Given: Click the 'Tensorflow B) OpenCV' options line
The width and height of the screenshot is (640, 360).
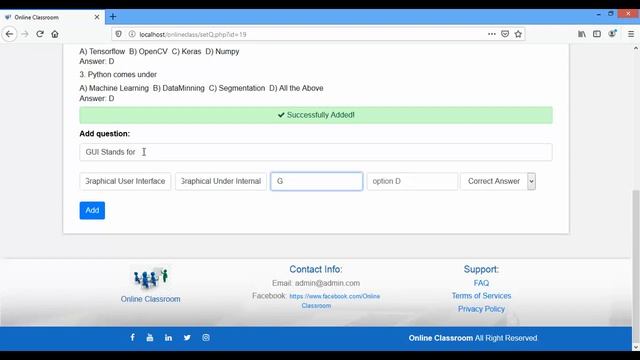Looking at the screenshot, I should (x=159, y=51).
